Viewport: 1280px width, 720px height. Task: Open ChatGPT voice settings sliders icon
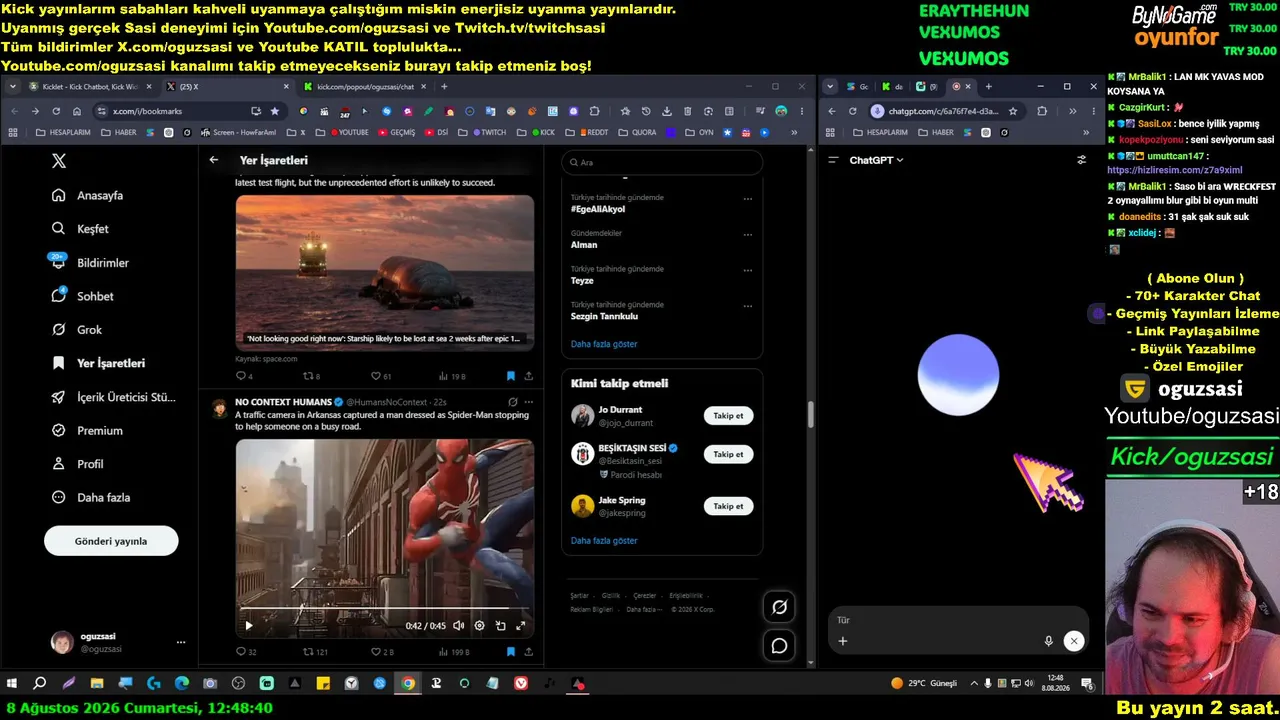click(x=1081, y=160)
